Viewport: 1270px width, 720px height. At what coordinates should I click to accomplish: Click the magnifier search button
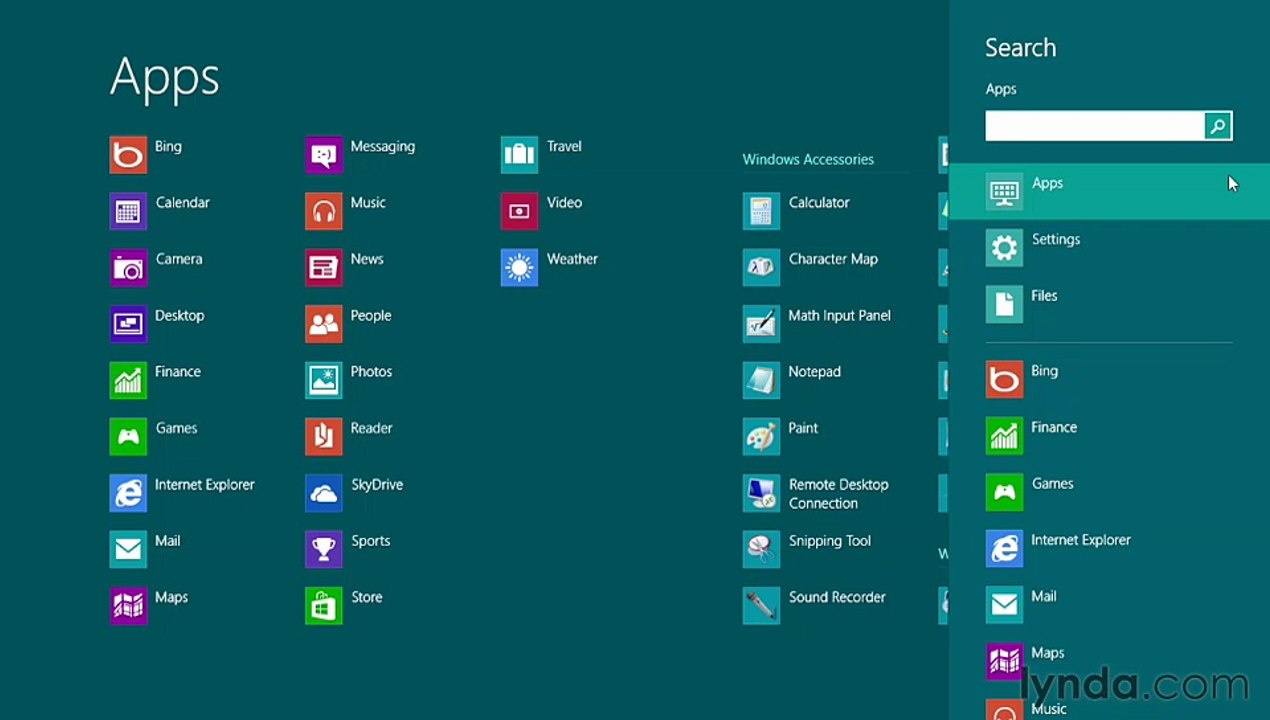click(x=1218, y=126)
